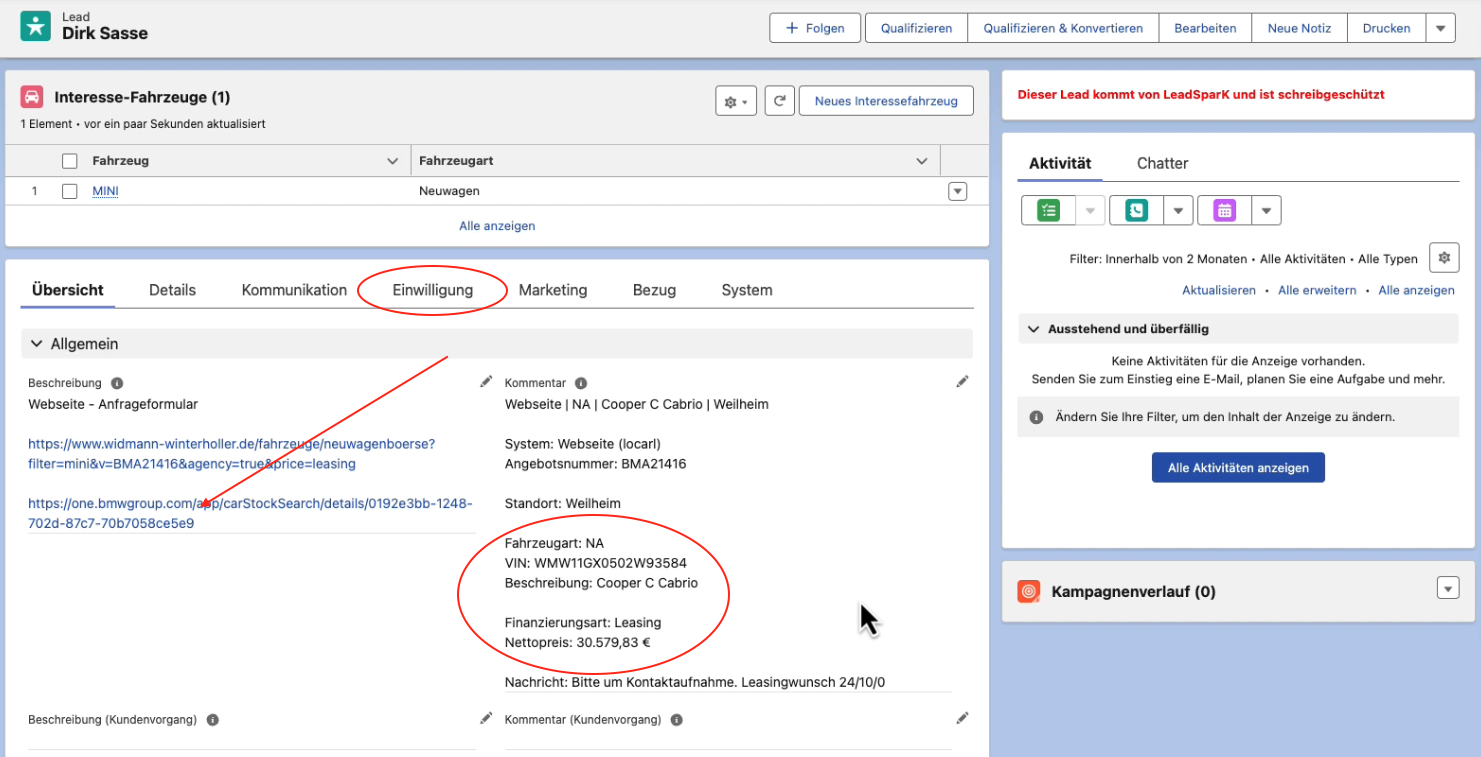Image resolution: width=1481 pixels, height=757 pixels.
Task: Expand more actions dropdown next to Drucken
Action: pos(1440,28)
